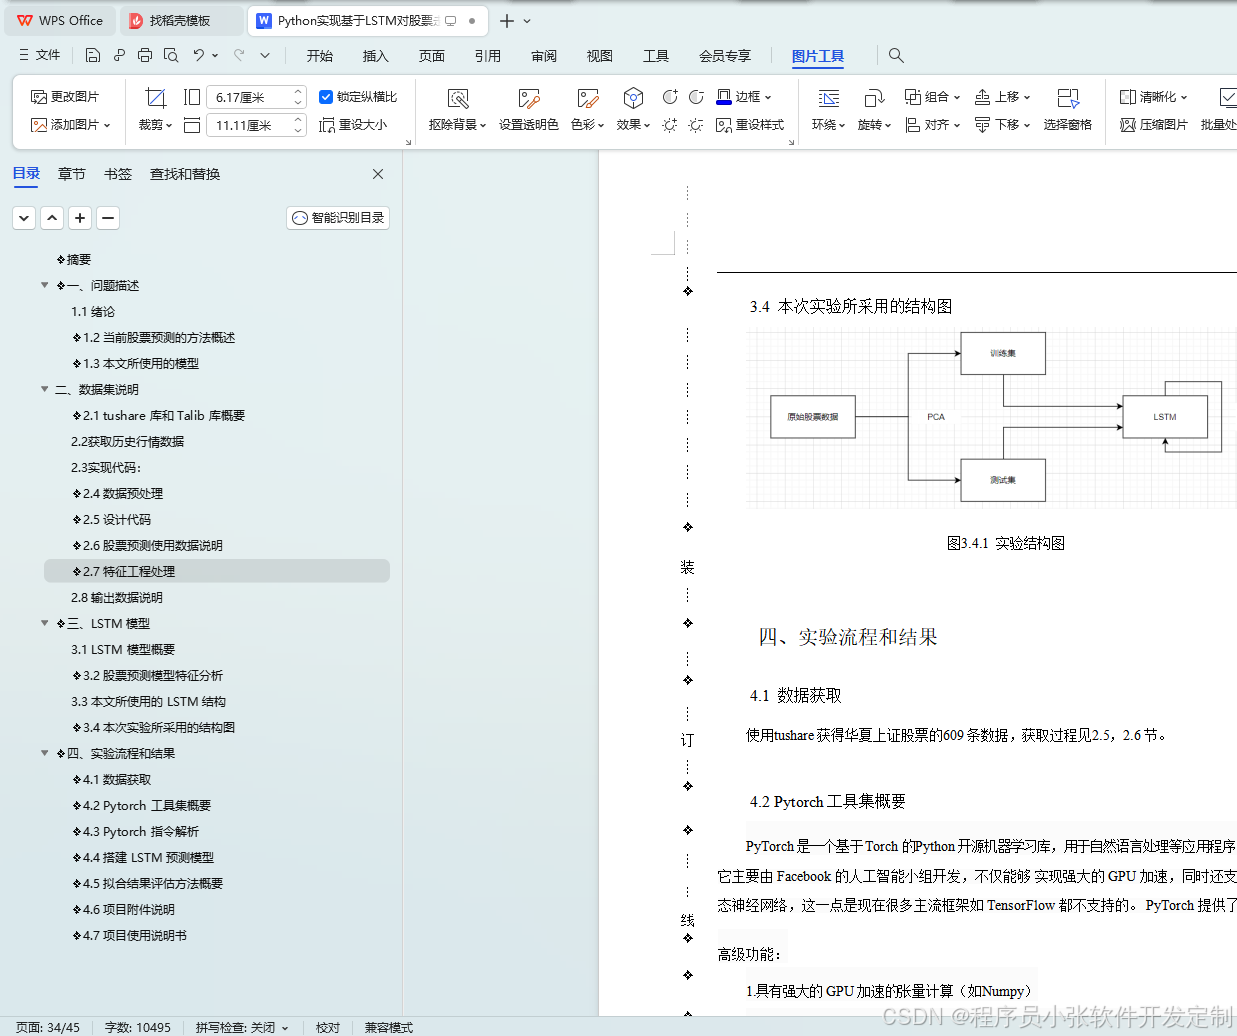Viewport: 1237px width, 1036px height.
Task: Switch to the Review (审阅) ribbon tab
Action: 544,55
